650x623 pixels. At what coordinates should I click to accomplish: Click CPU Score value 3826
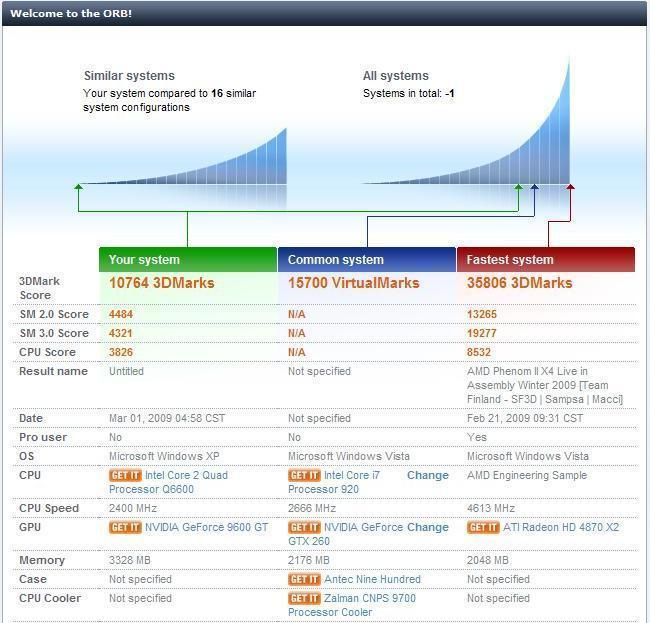tap(121, 352)
